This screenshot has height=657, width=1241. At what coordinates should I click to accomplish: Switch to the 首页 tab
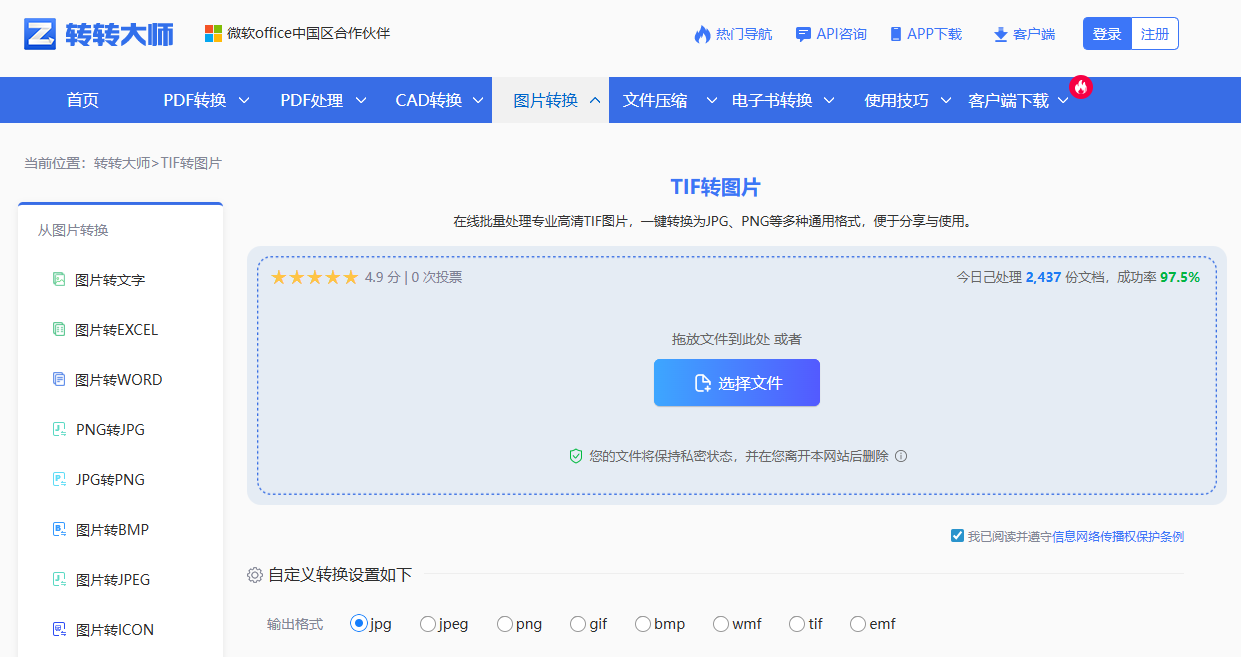point(82,100)
